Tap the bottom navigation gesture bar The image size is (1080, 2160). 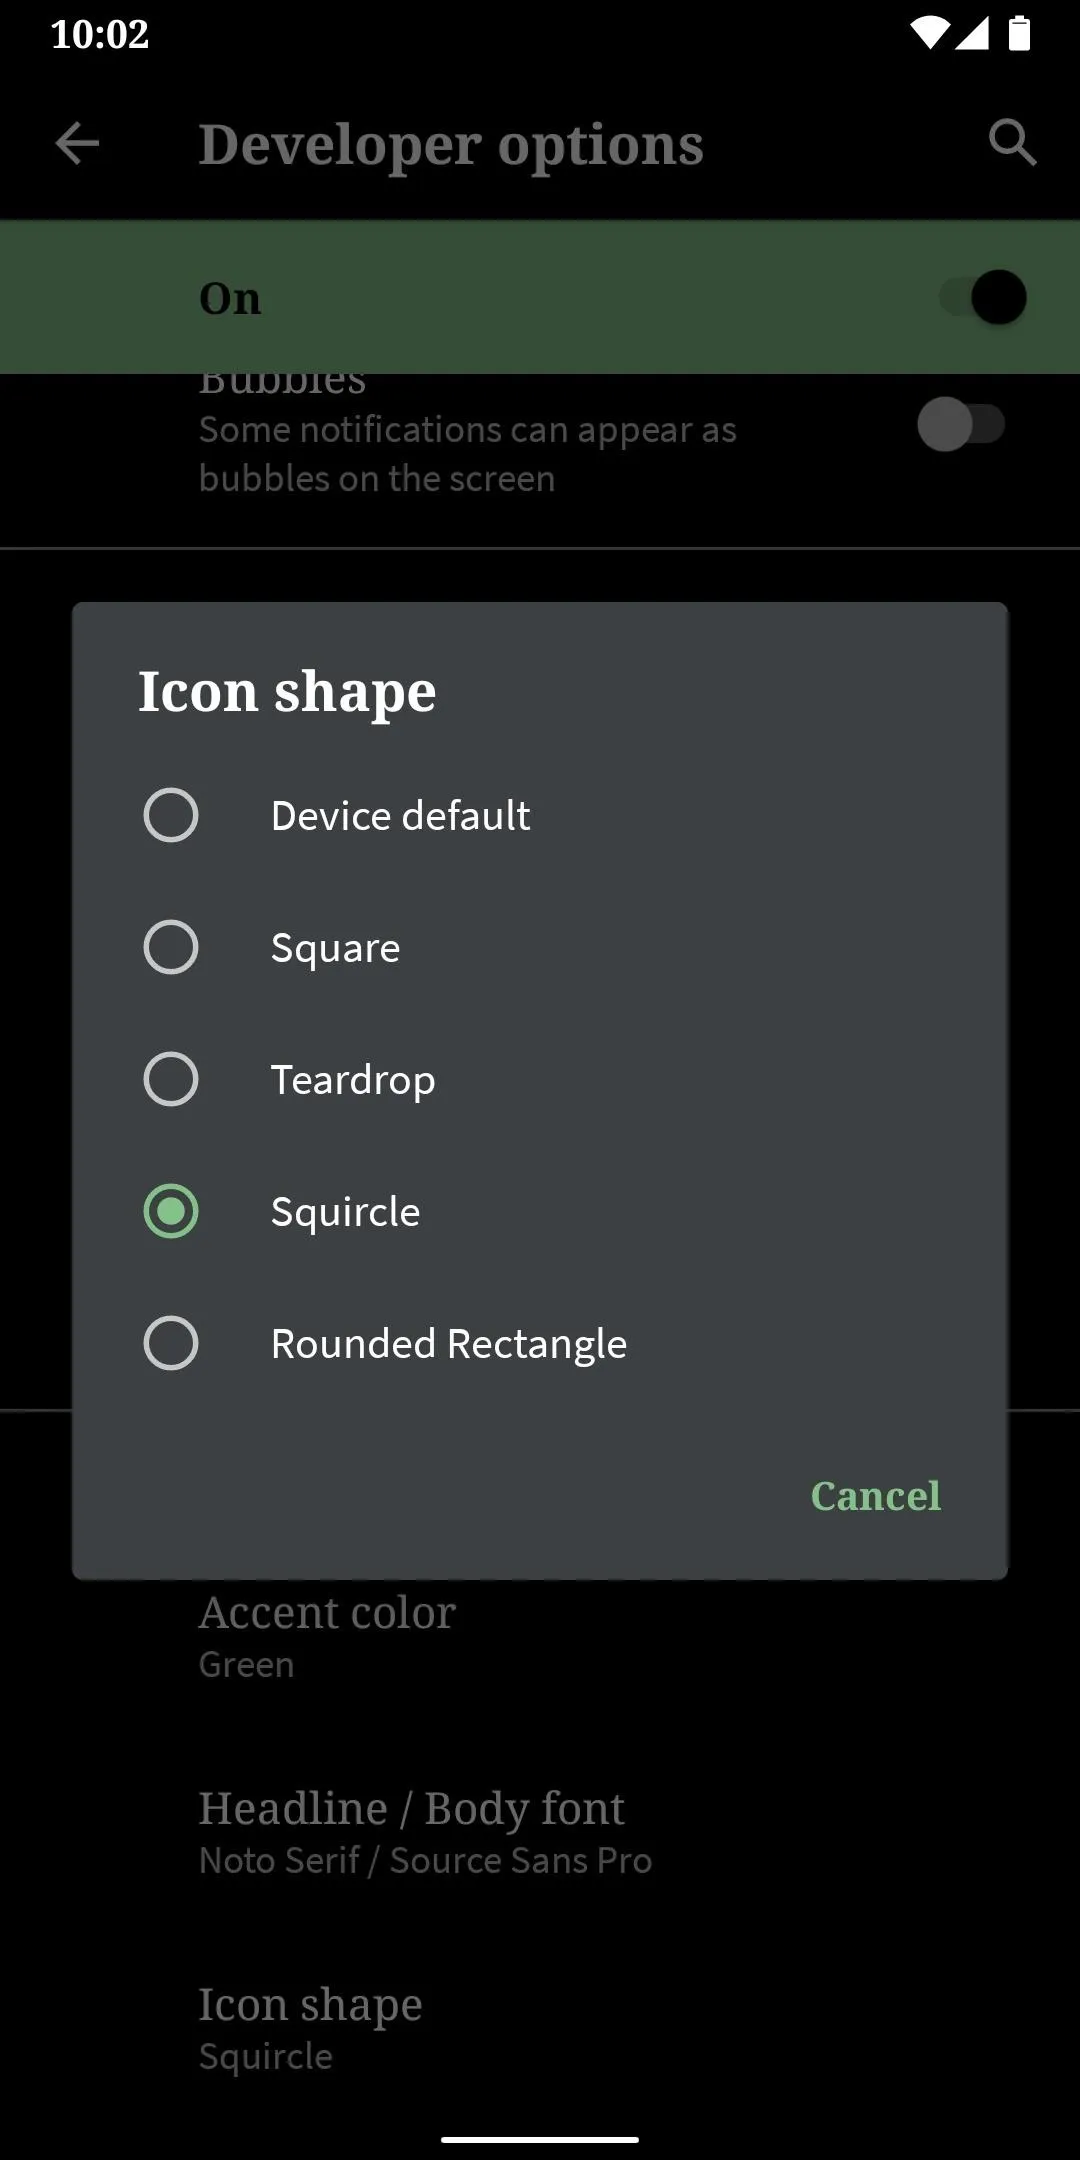click(540, 2140)
